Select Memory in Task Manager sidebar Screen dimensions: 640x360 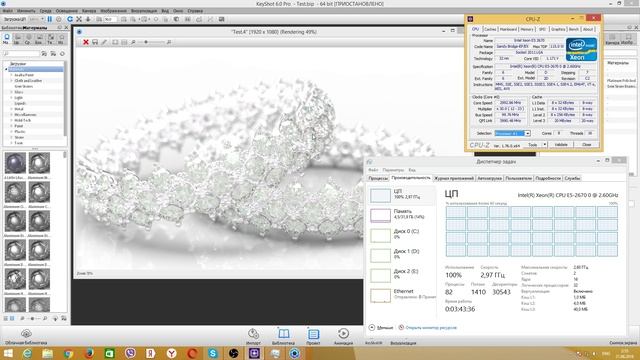(402, 215)
